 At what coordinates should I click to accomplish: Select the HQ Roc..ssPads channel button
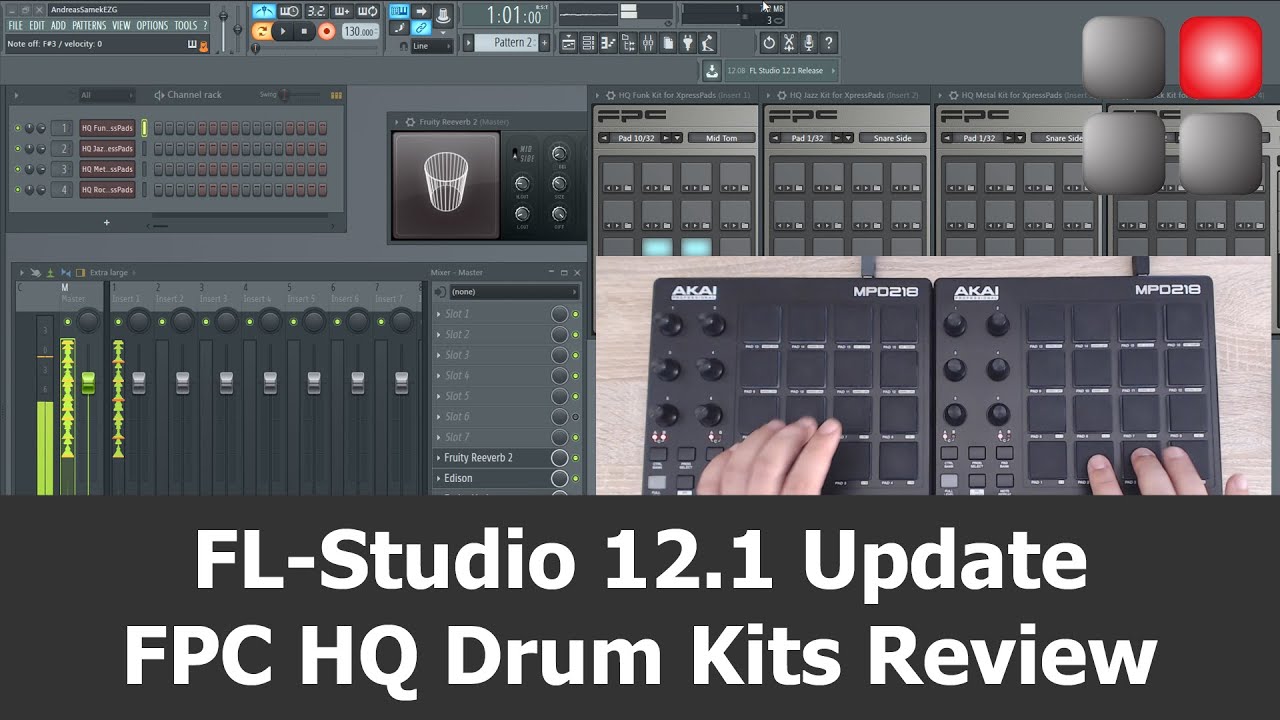pos(107,190)
